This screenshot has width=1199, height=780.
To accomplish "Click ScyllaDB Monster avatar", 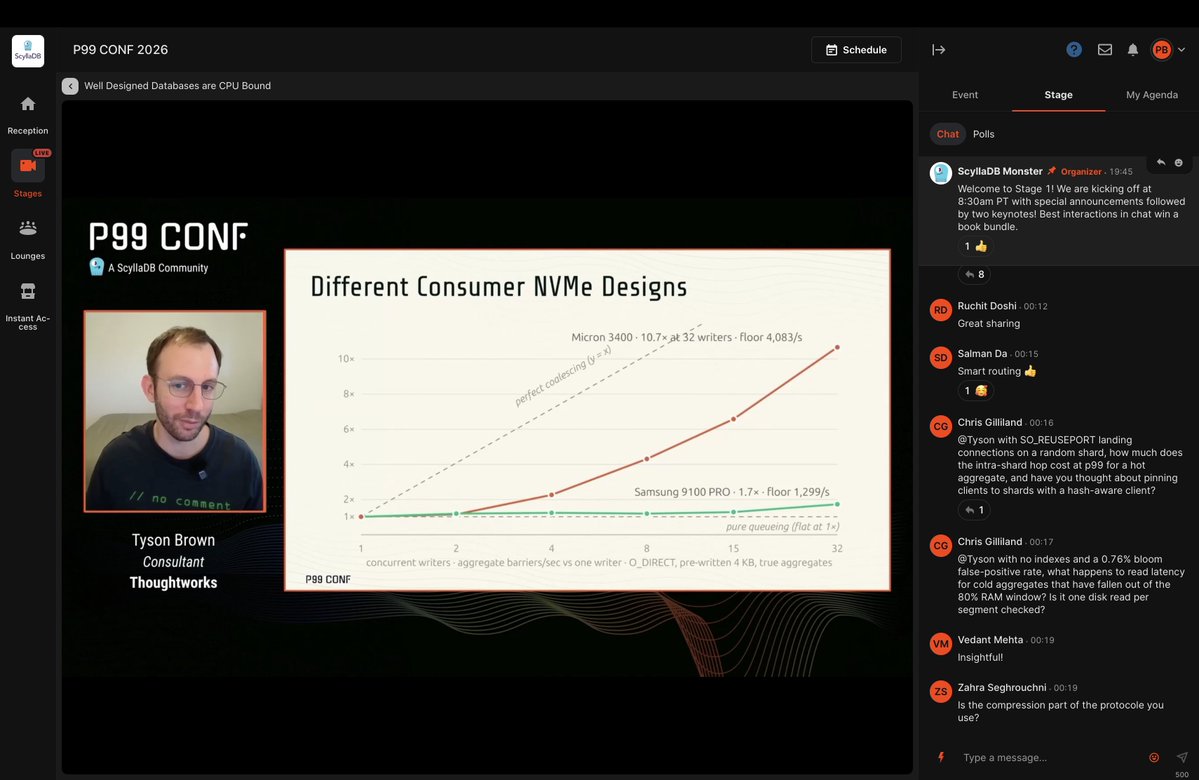I will (x=941, y=174).
